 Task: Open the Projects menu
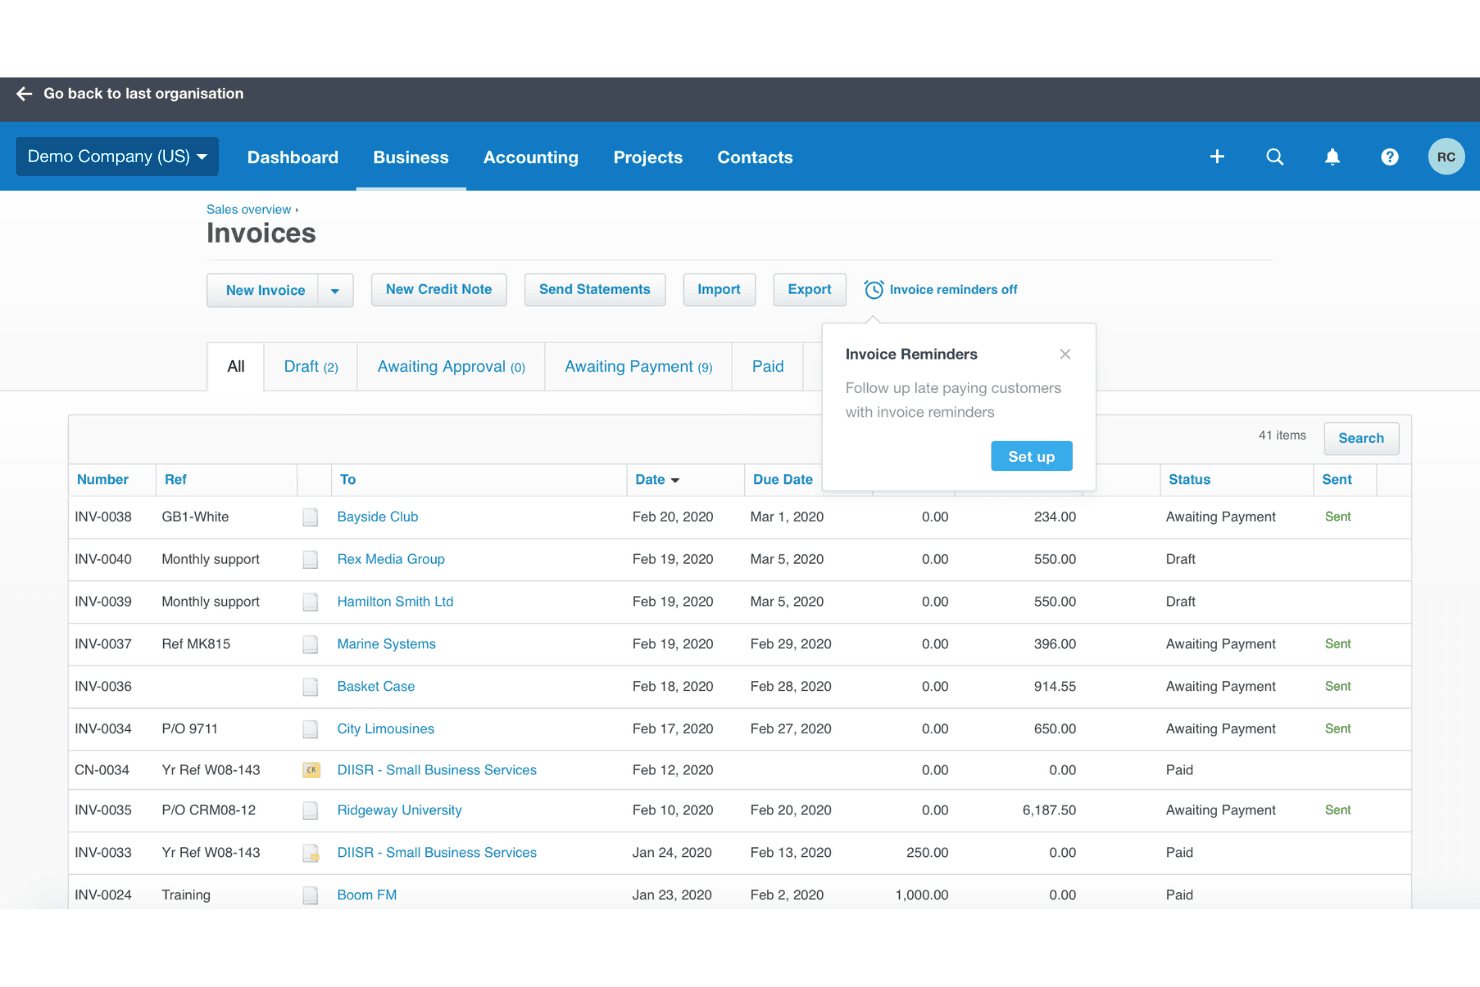point(648,158)
